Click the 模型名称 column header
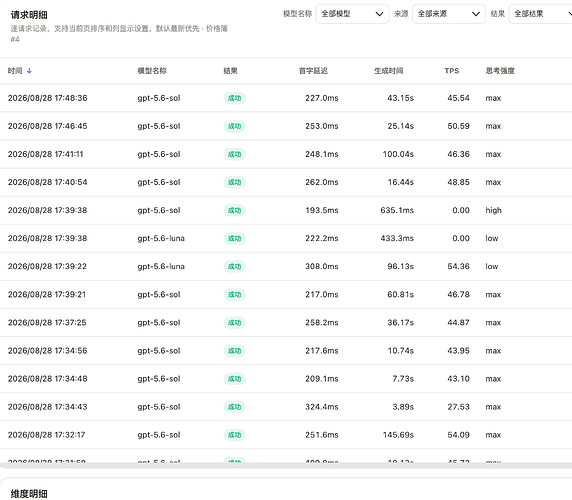The height and width of the screenshot is (500, 572). pyautogui.click(x=152, y=71)
